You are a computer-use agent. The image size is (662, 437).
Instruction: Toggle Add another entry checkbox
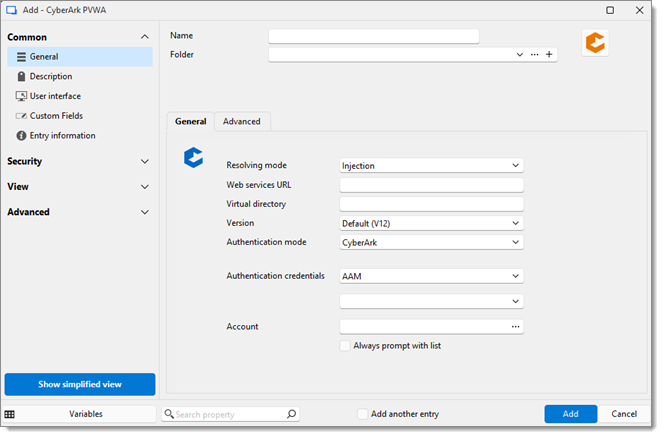coord(362,415)
